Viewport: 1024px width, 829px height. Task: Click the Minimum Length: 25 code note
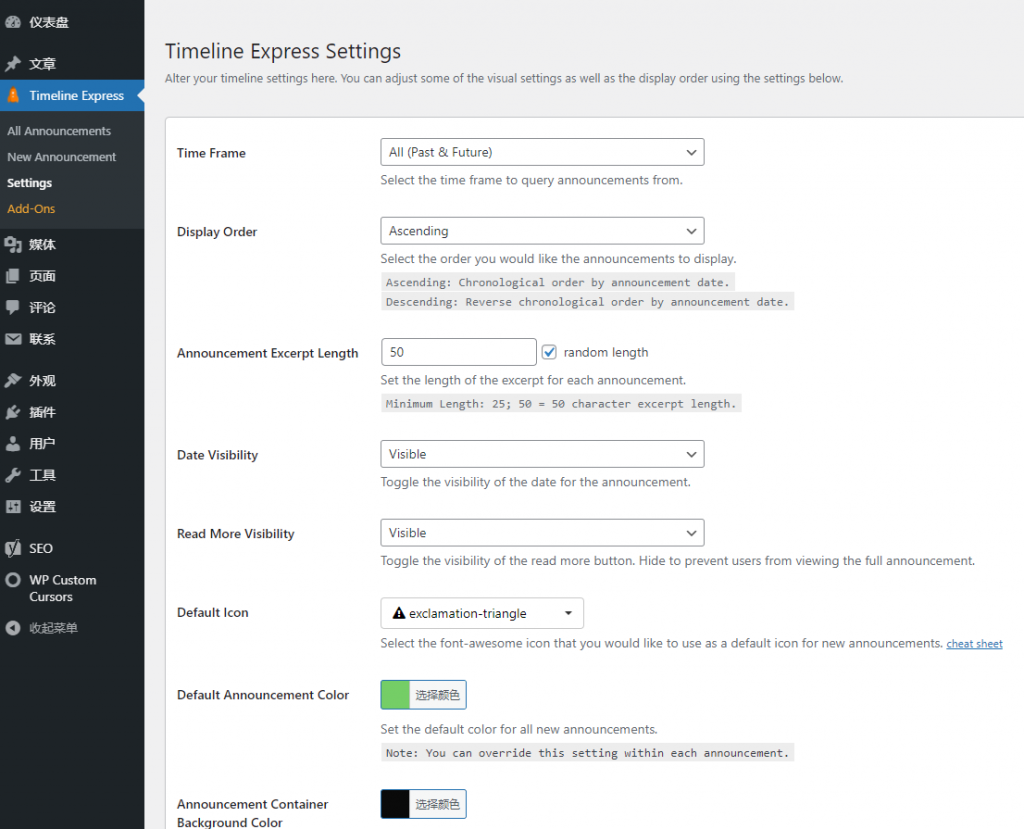click(x=561, y=404)
